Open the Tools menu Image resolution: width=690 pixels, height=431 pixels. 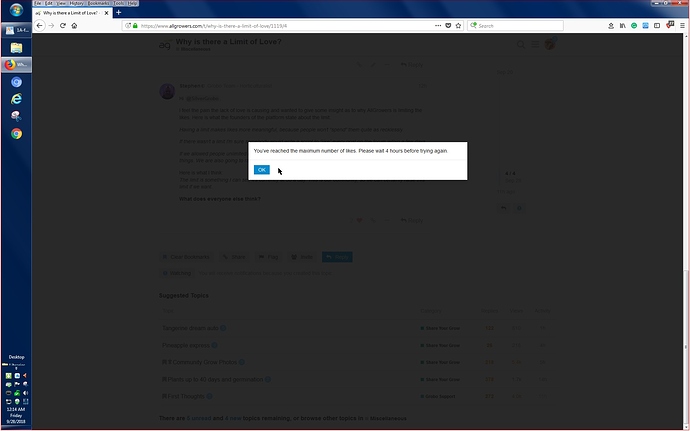tap(119, 3)
